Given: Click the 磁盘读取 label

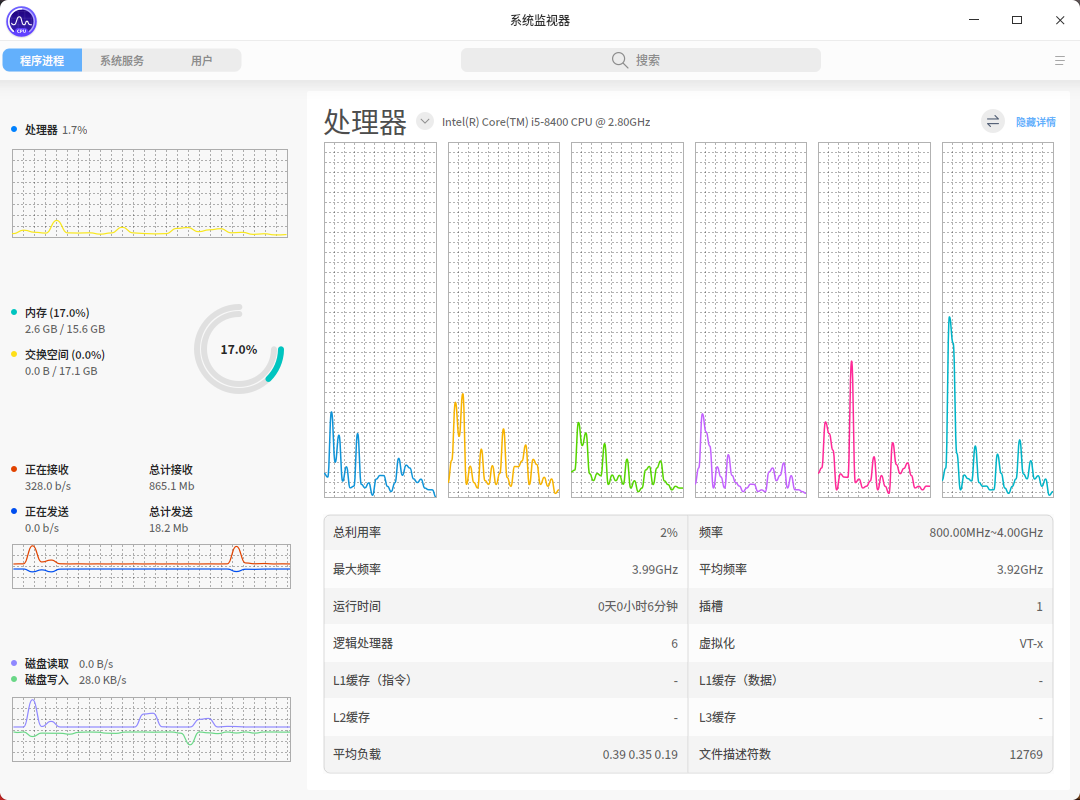Looking at the screenshot, I should (x=47, y=664).
